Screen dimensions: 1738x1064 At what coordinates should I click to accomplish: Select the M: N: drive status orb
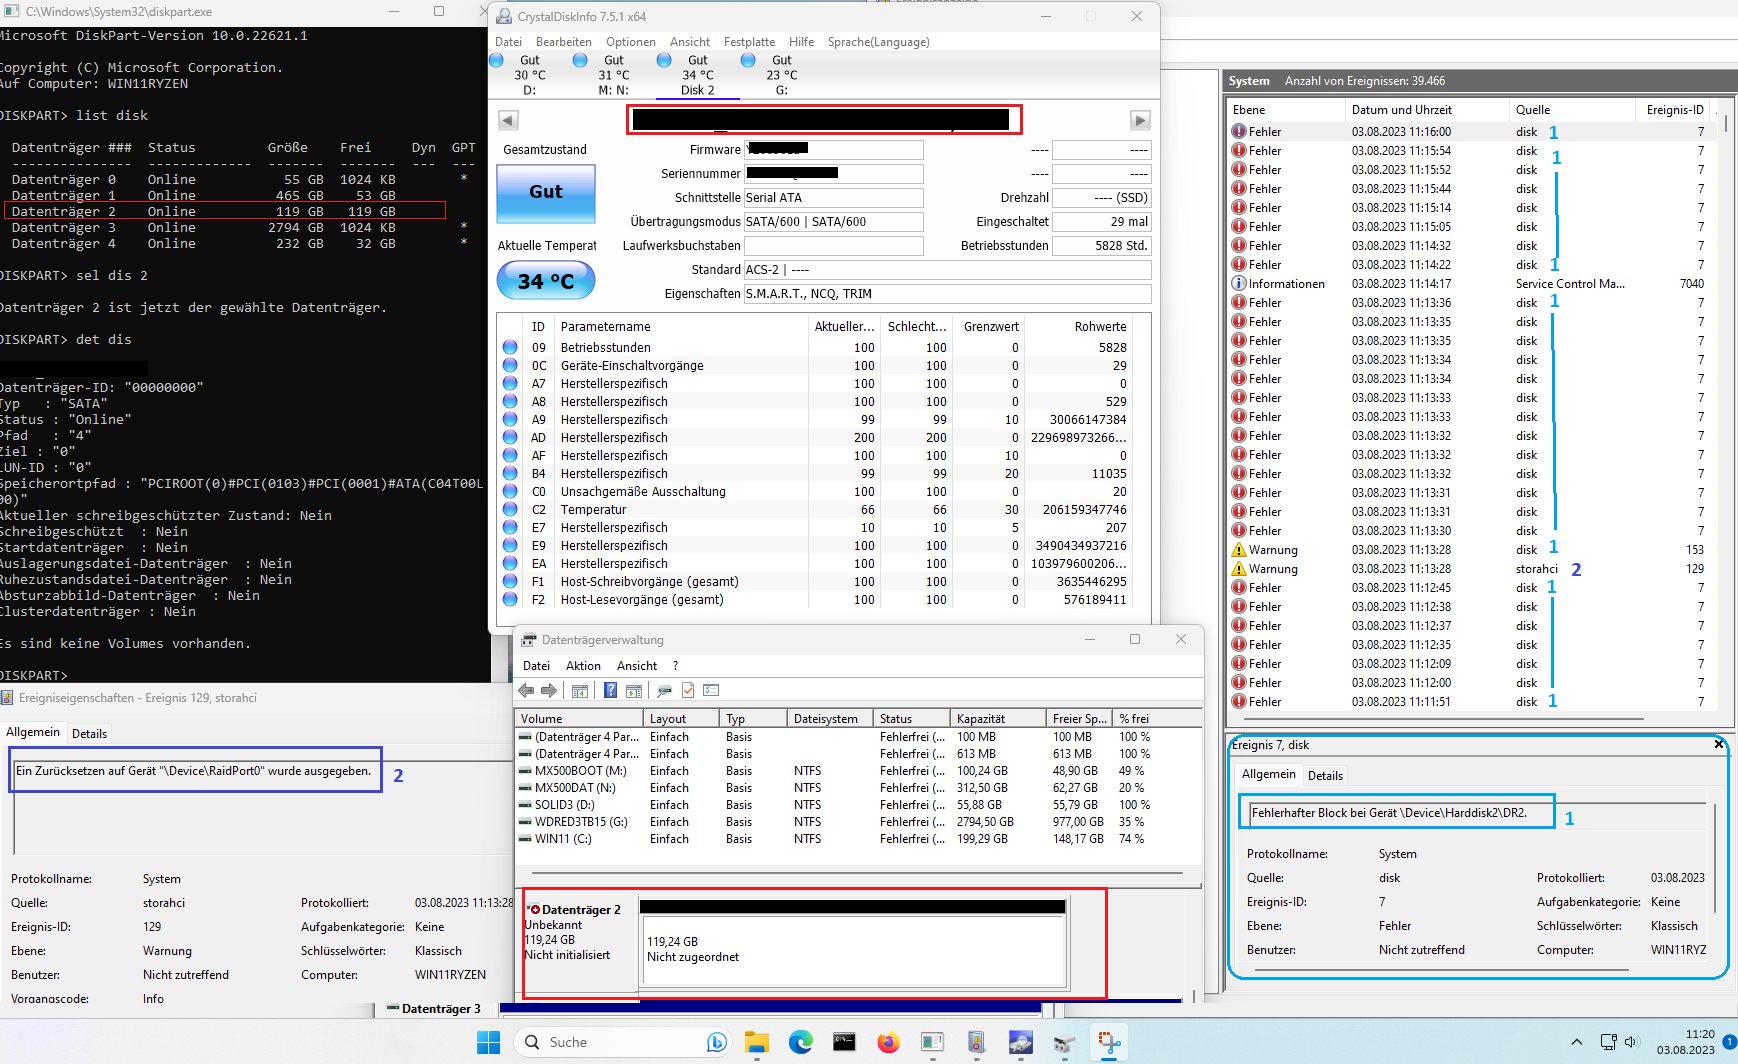coord(580,60)
